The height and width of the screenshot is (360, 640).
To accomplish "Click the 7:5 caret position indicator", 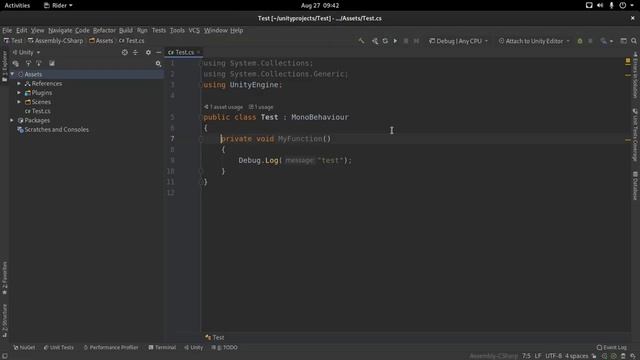I will click(526, 356).
